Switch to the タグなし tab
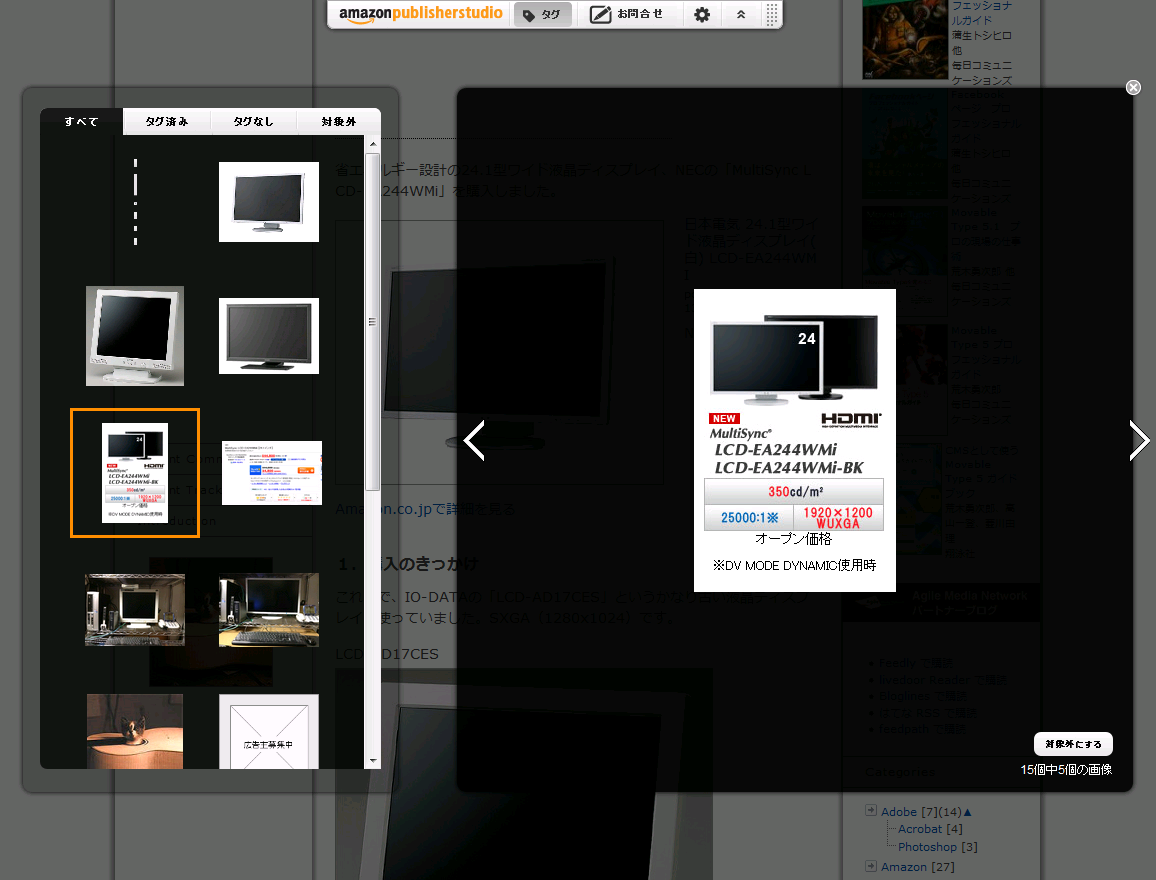The height and width of the screenshot is (880, 1156). 254,122
